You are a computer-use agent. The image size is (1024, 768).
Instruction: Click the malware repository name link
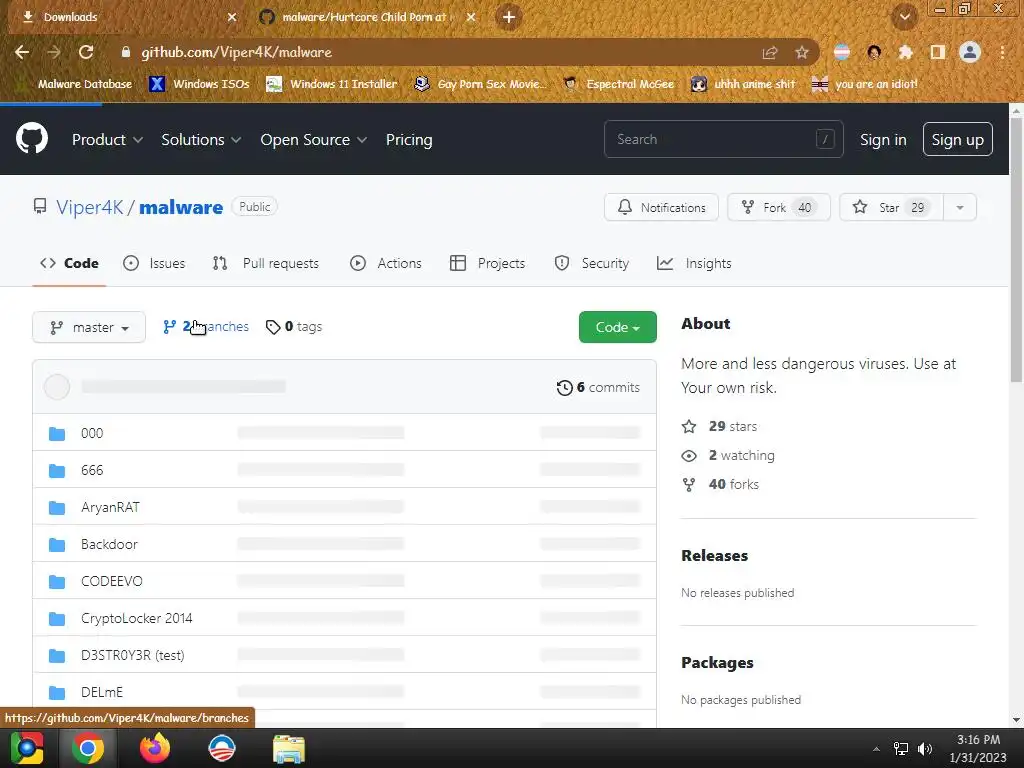(x=181, y=207)
